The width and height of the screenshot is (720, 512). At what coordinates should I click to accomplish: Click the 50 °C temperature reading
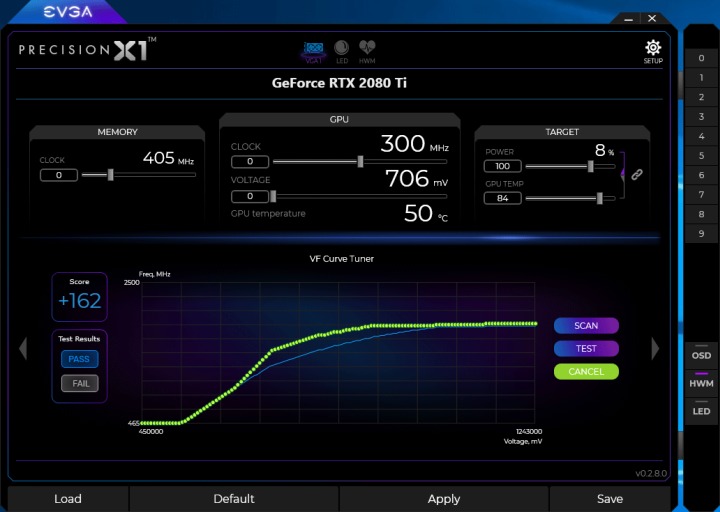pyautogui.click(x=426, y=214)
